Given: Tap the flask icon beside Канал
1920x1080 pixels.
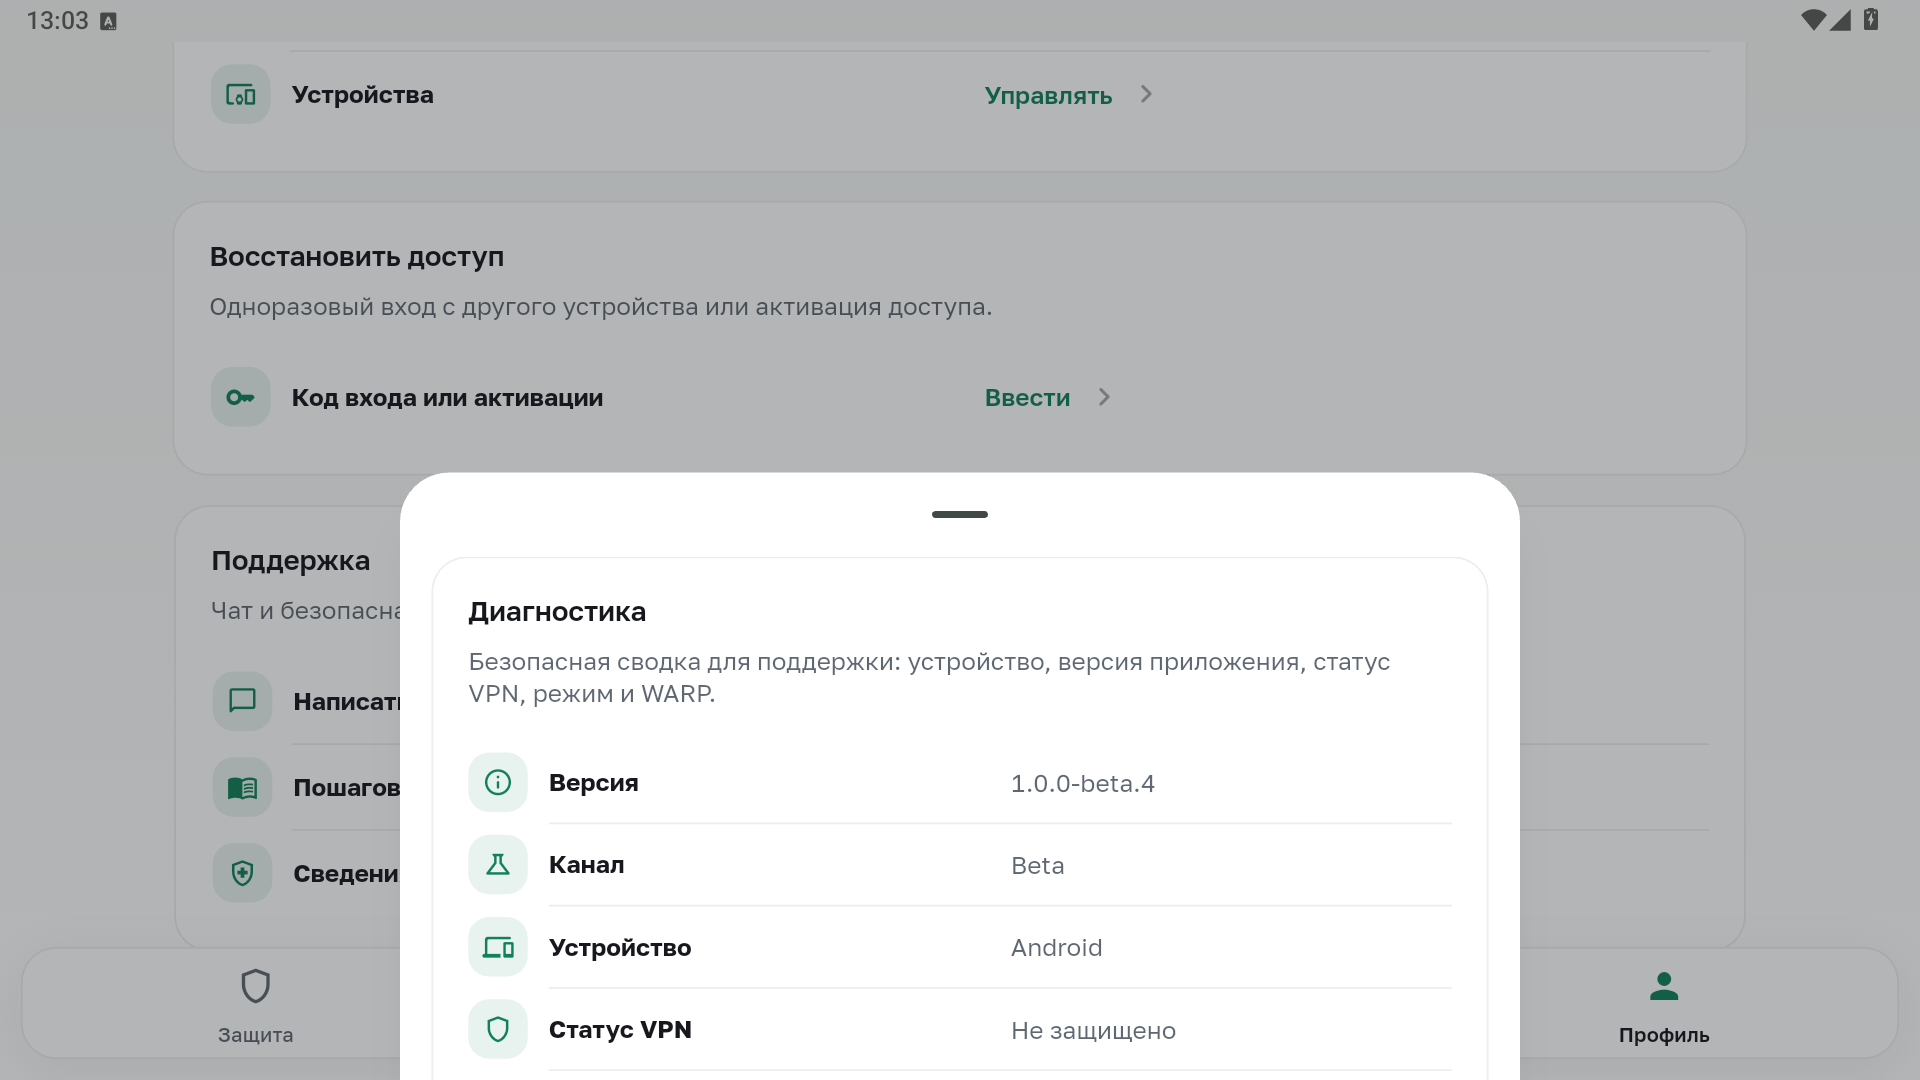Looking at the screenshot, I should [x=498, y=865].
